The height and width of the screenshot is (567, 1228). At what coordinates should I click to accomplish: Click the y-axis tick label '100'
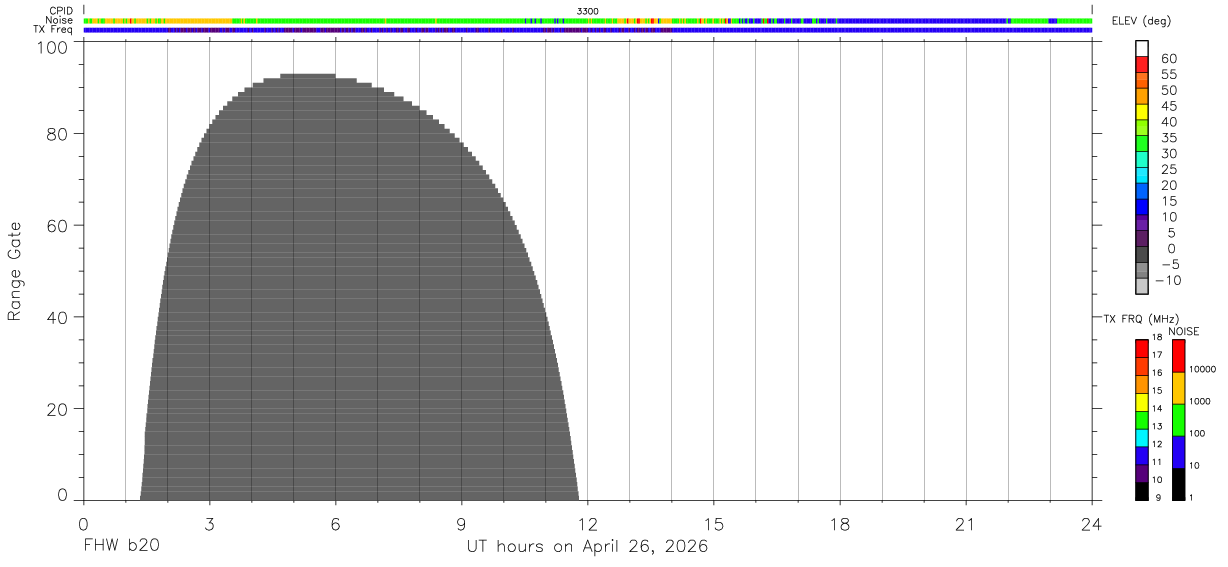click(54, 46)
